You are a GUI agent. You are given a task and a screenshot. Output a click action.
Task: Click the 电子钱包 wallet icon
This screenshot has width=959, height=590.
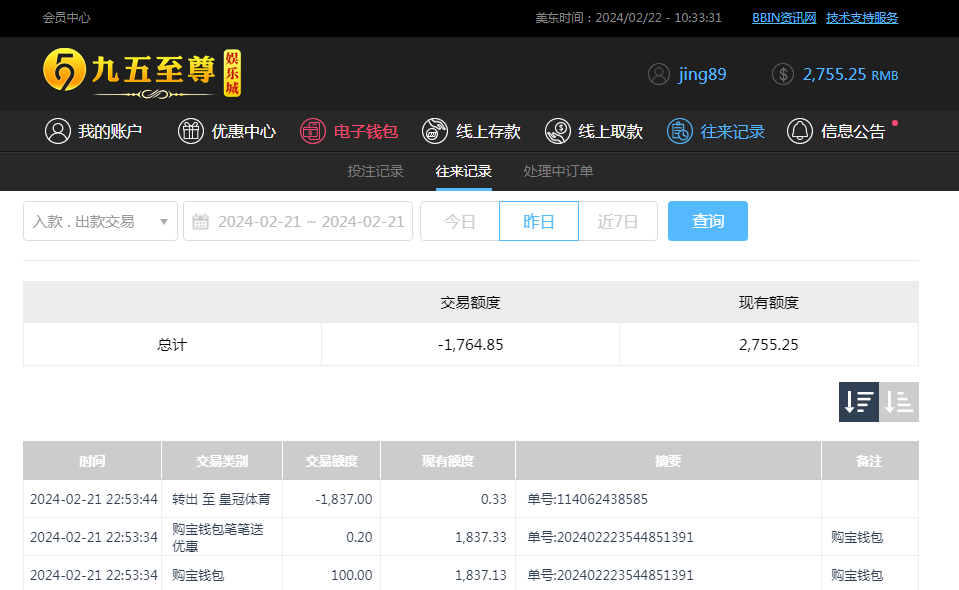(x=313, y=131)
